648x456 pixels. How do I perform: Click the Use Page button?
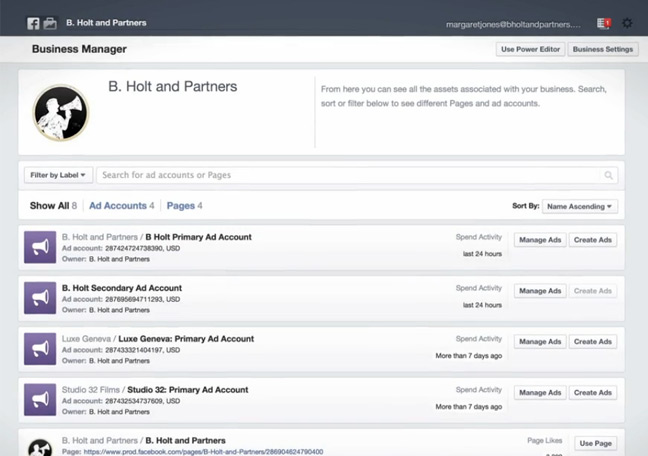click(596, 443)
